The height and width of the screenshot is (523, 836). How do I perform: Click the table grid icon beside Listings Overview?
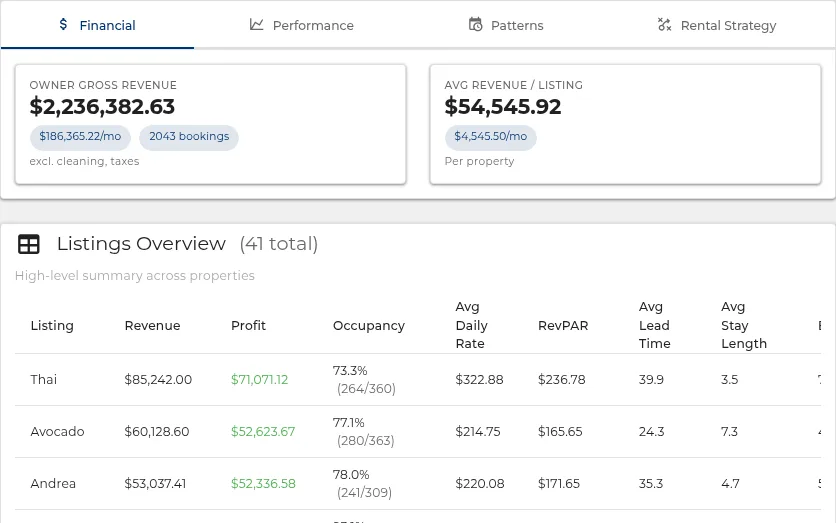tap(29, 244)
